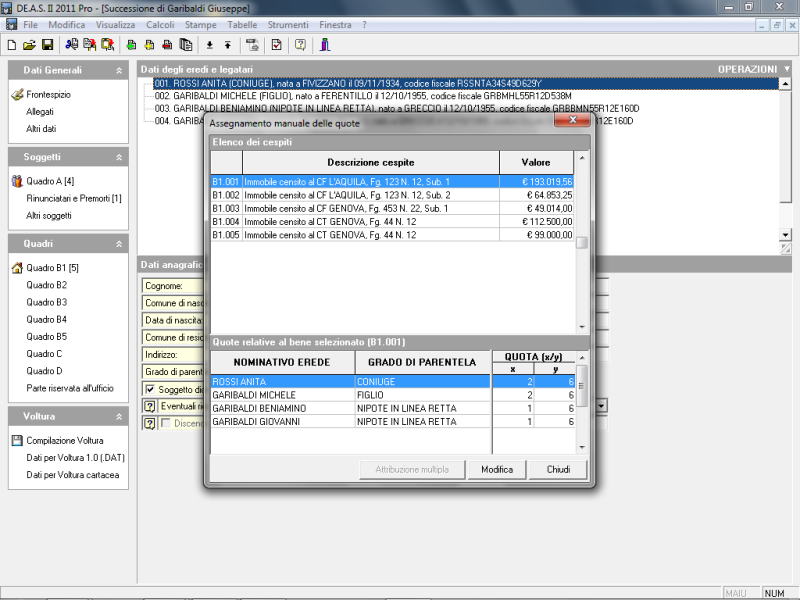Click the green plus add-record icon
Image resolution: width=800 pixels, height=600 pixels.
point(132,45)
